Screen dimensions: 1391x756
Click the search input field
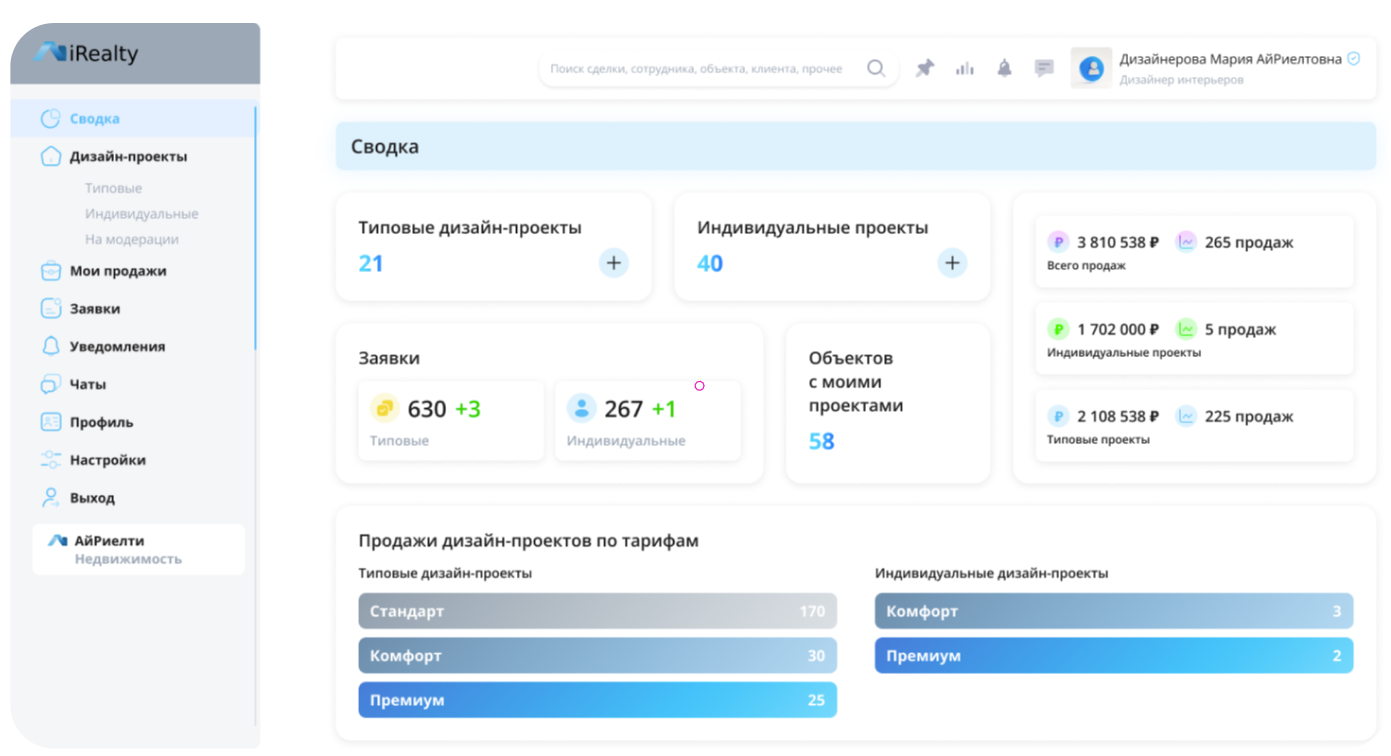(x=696, y=69)
